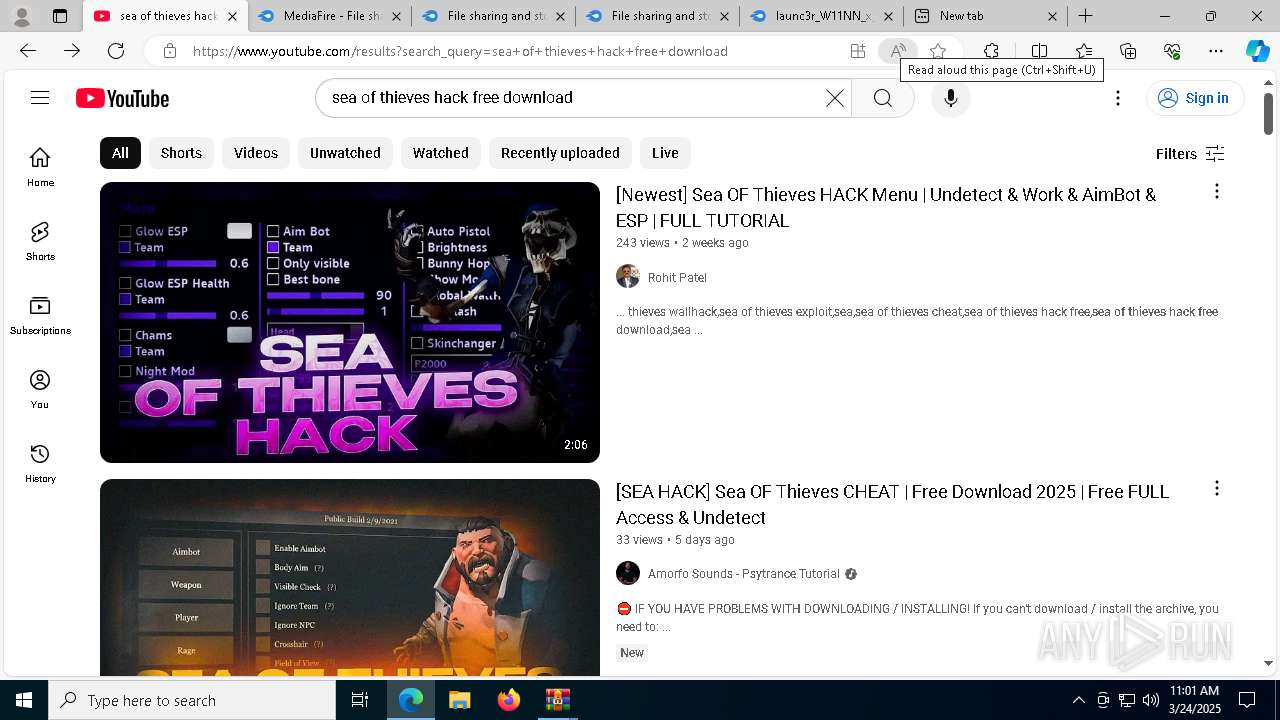The image size is (1280, 720).
Task: Click the browser address bar URL
Action: point(460,51)
